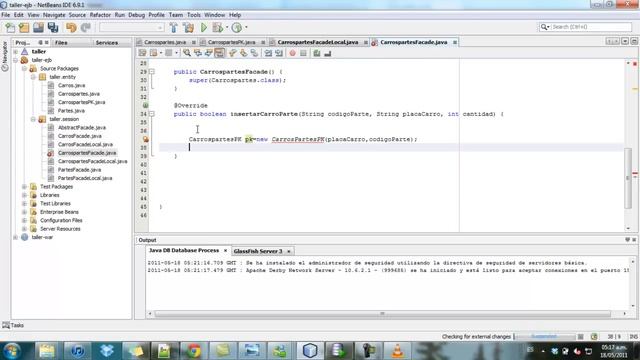Image resolution: width=640 pixels, height=360 pixels.
Task: Open the project configuration combo box
Action: 131,28
